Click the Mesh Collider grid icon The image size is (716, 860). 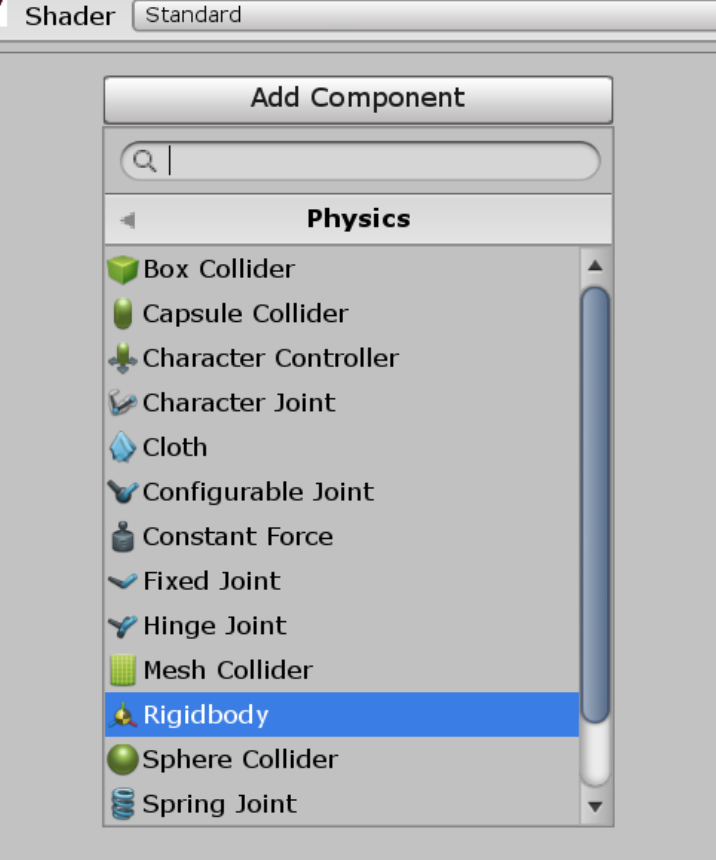pyautogui.click(x=122, y=670)
